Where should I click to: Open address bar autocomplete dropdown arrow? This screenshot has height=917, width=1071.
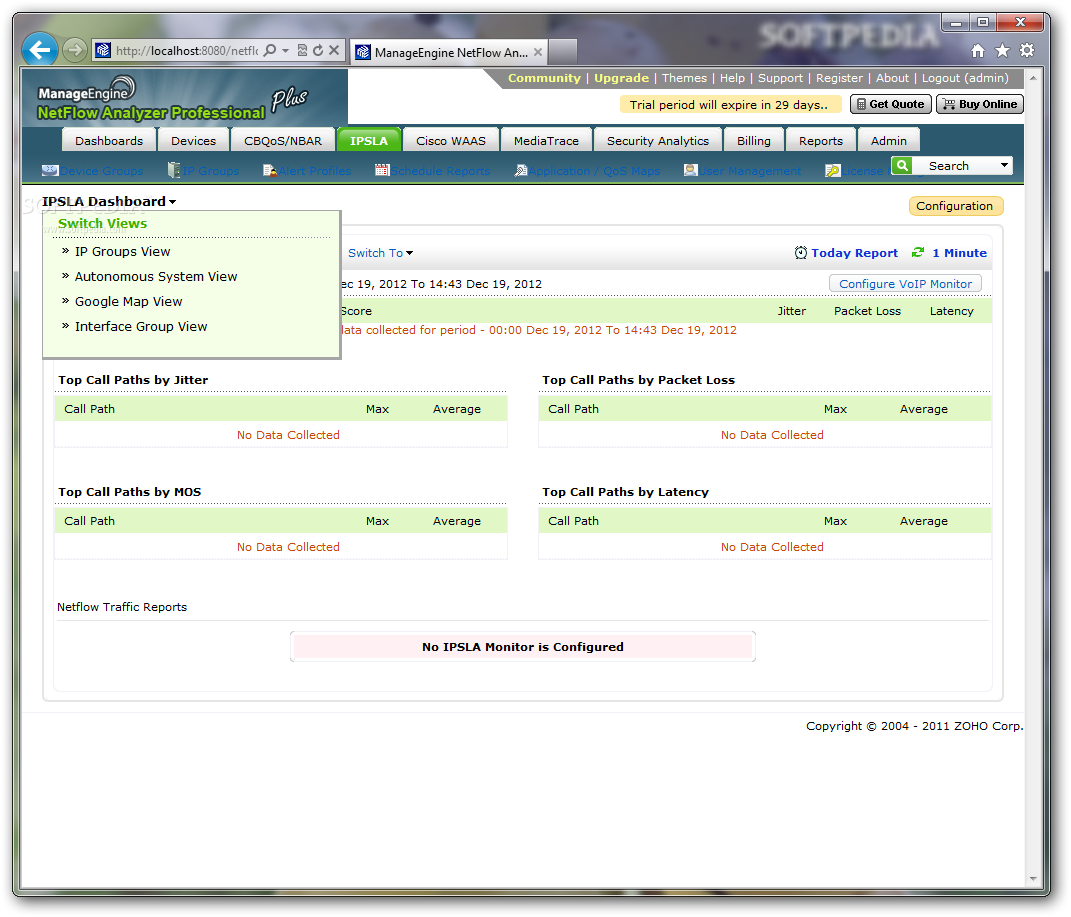(286, 51)
